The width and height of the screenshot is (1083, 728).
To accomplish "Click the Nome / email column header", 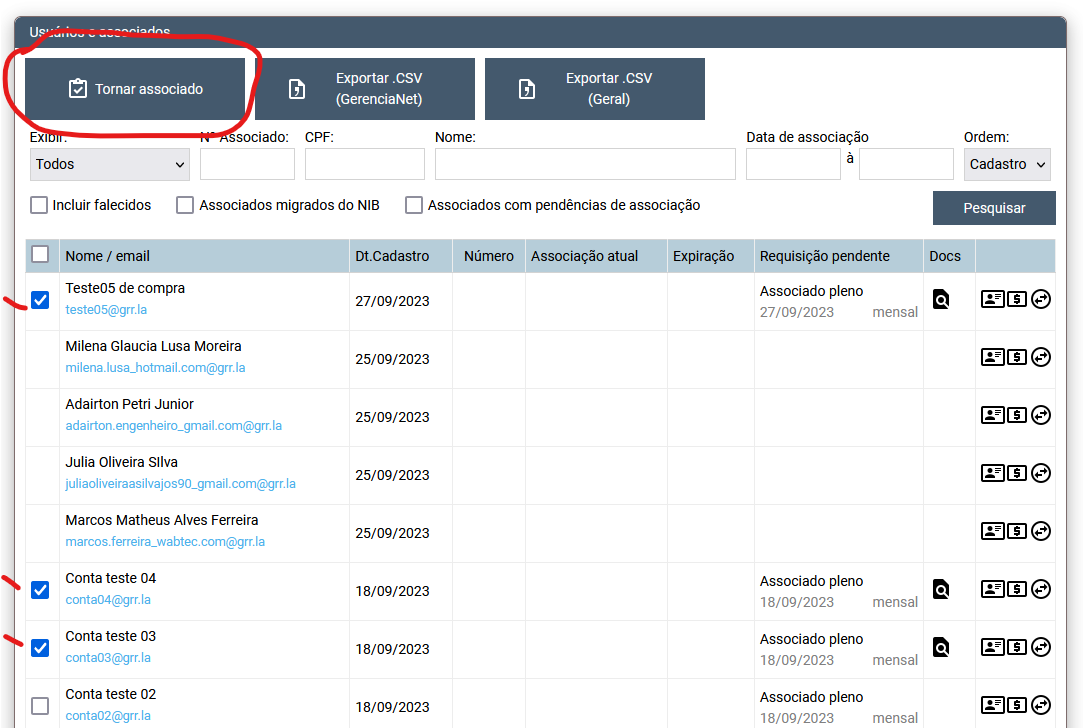I will [108, 256].
